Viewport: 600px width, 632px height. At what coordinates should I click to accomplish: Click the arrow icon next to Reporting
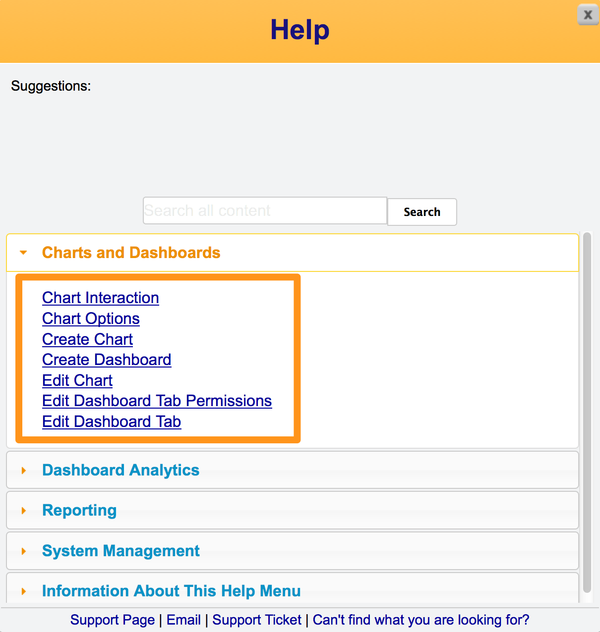24,511
